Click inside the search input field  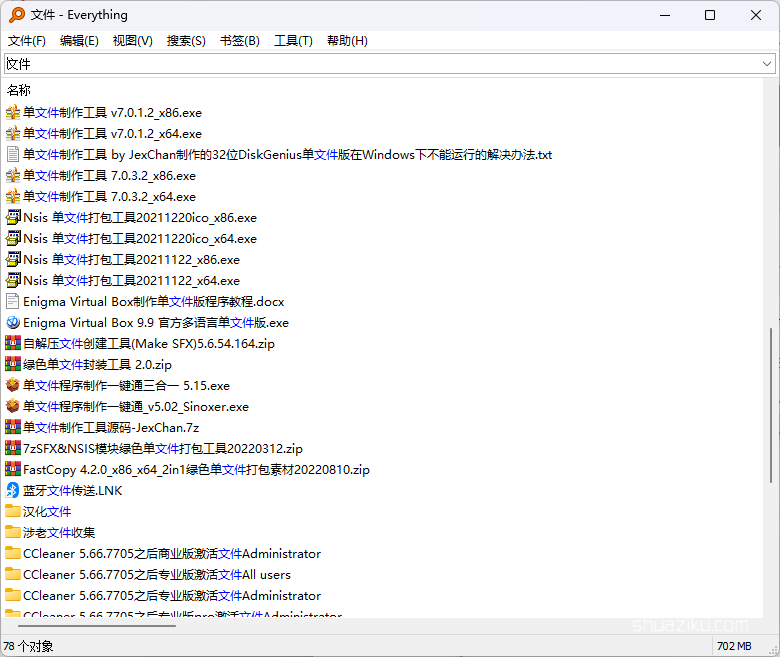pyautogui.click(x=380, y=64)
